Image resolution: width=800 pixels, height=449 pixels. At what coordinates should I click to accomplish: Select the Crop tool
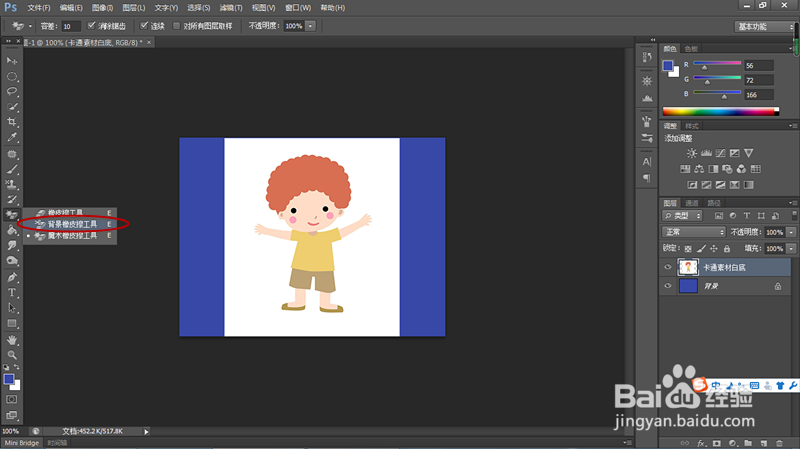12,122
